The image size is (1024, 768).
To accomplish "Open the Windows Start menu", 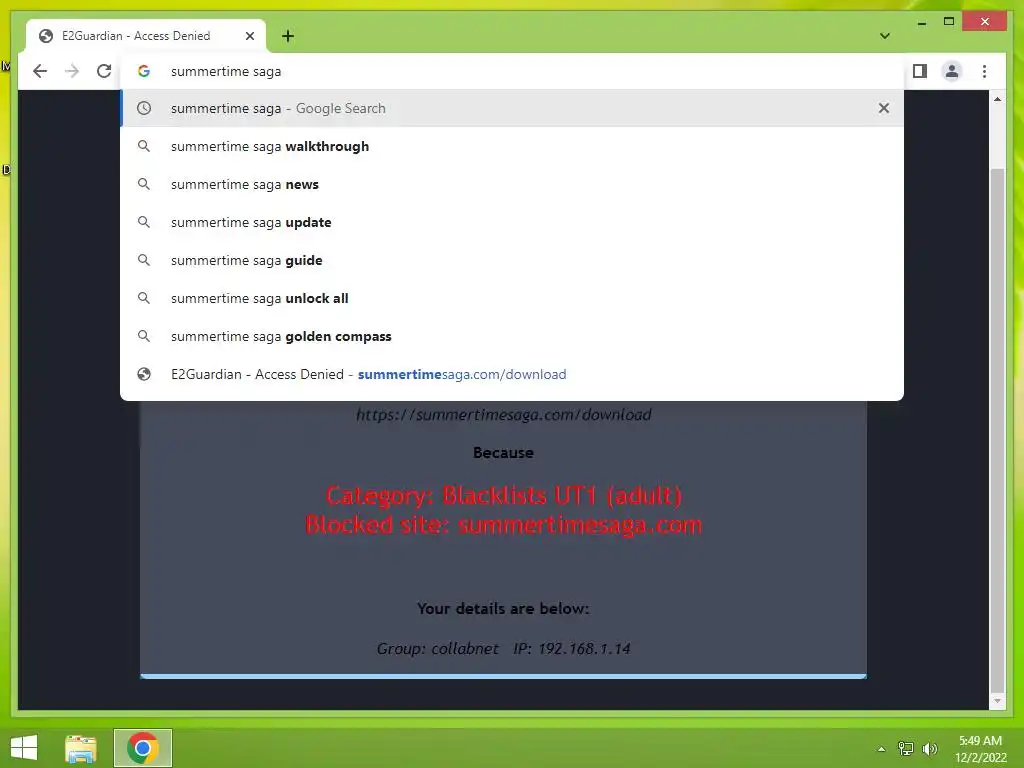I will pos(24,748).
